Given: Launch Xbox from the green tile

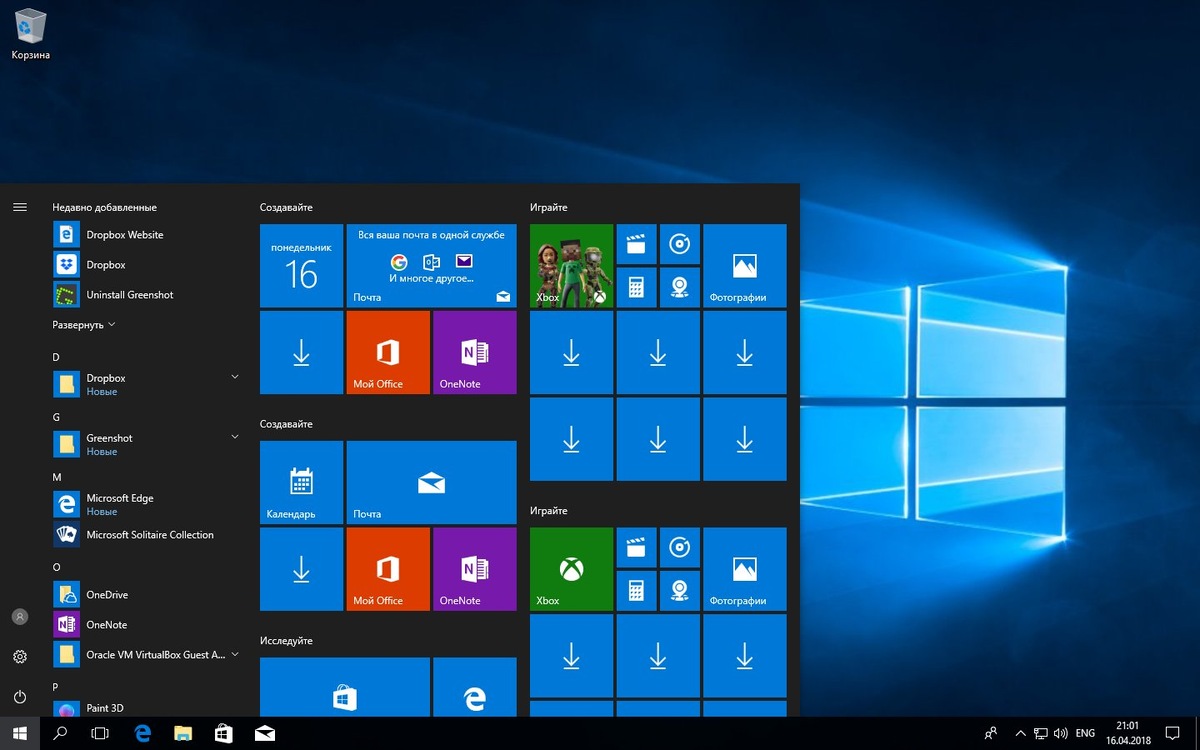Looking at the screenshot, I should click(x=570, y=265).
